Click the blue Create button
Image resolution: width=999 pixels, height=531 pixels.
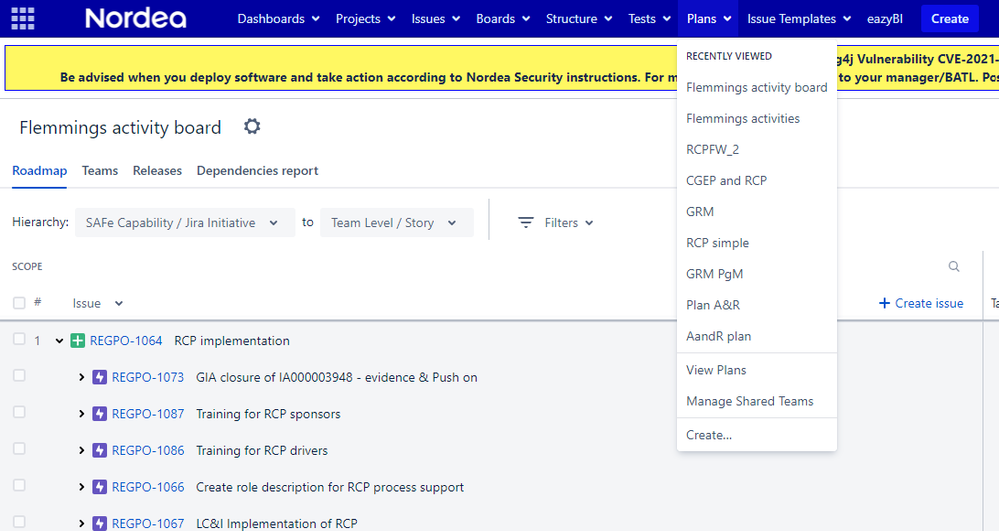coord(950,18)
